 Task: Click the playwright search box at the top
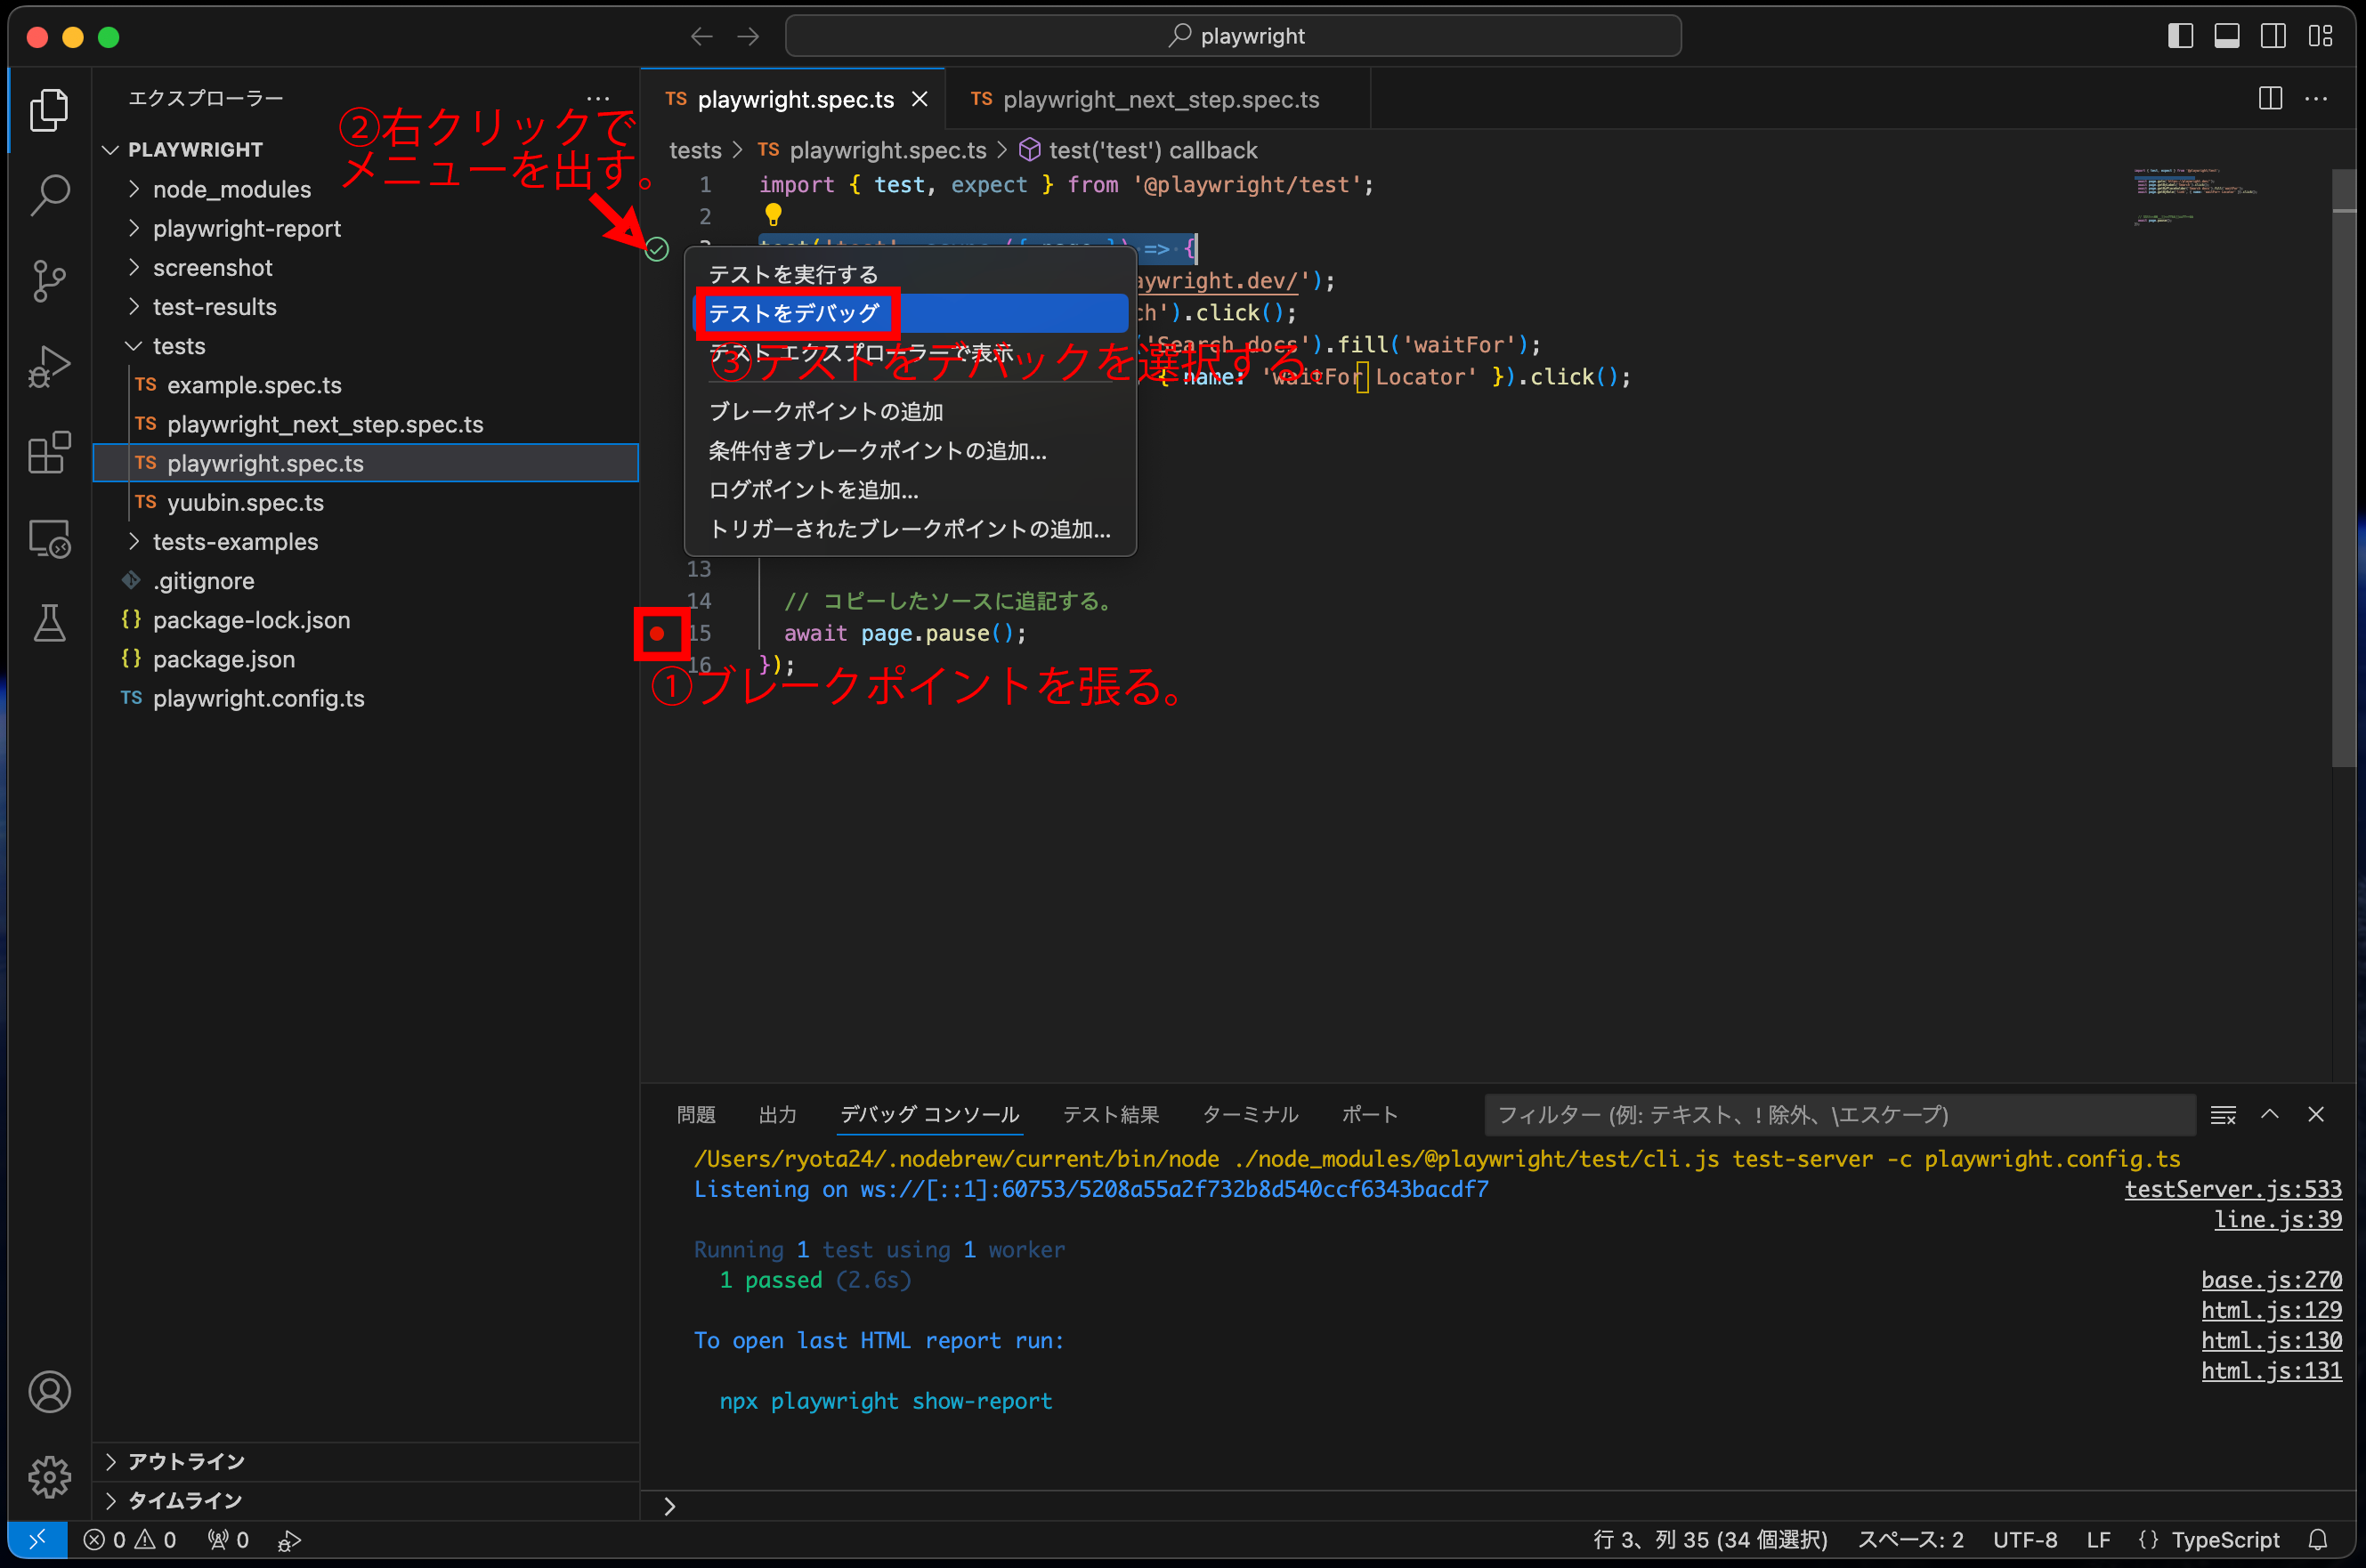point(1234,35)
